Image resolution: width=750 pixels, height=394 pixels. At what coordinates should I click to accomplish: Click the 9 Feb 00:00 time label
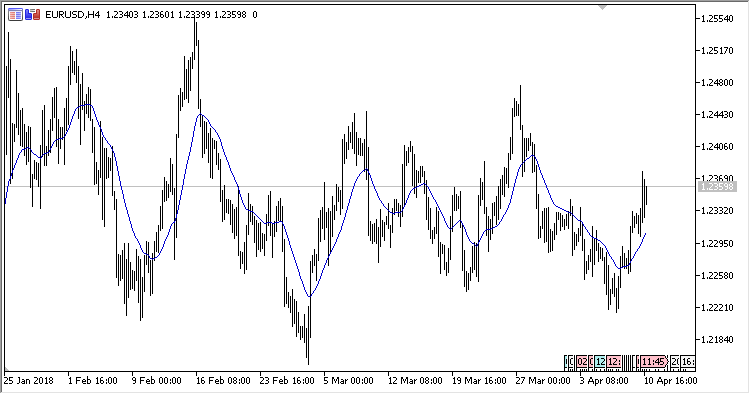click(x=157, y=381)
